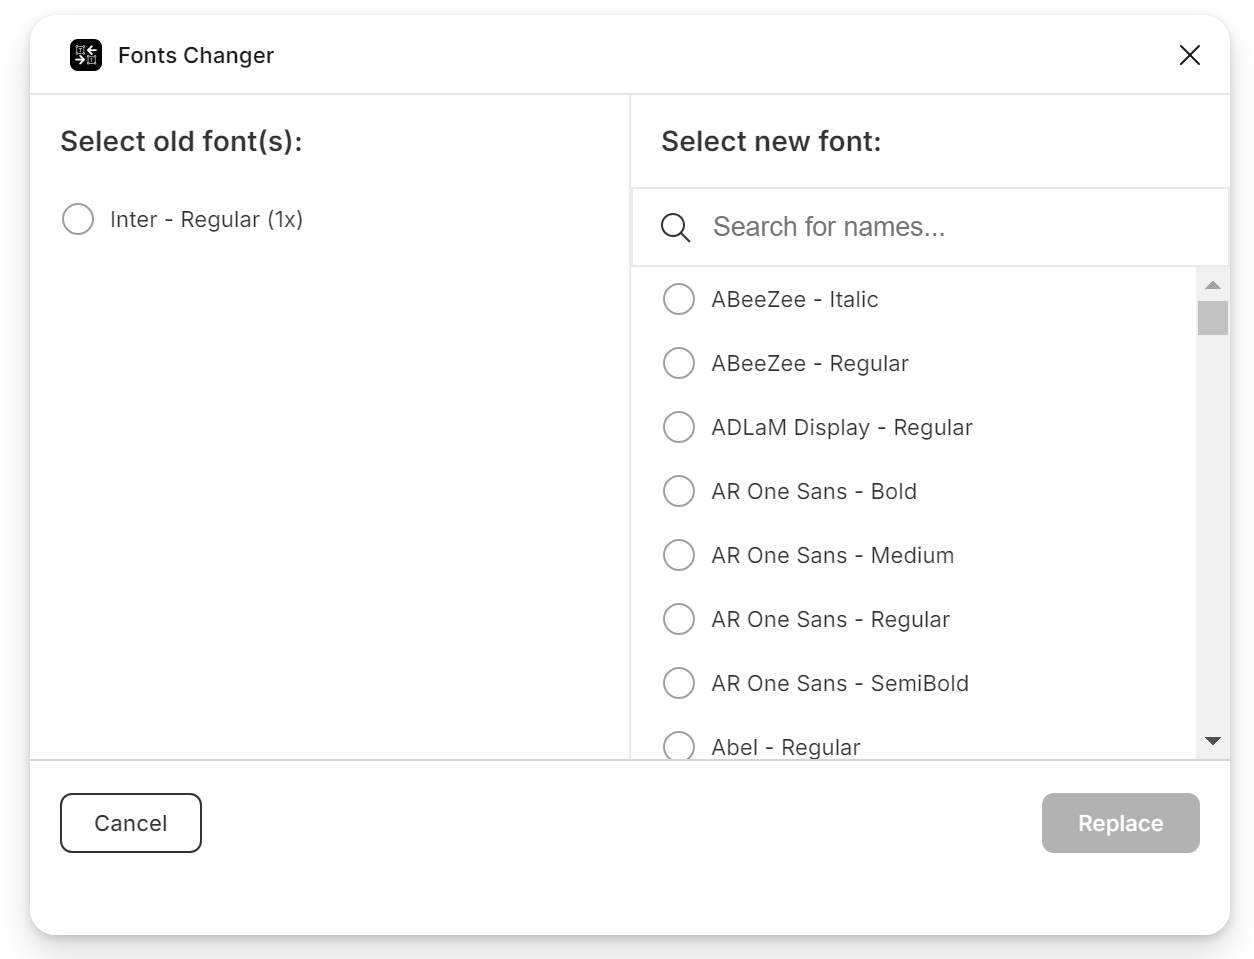
Task: Click the Replace button
Action: coord(1120,823)
